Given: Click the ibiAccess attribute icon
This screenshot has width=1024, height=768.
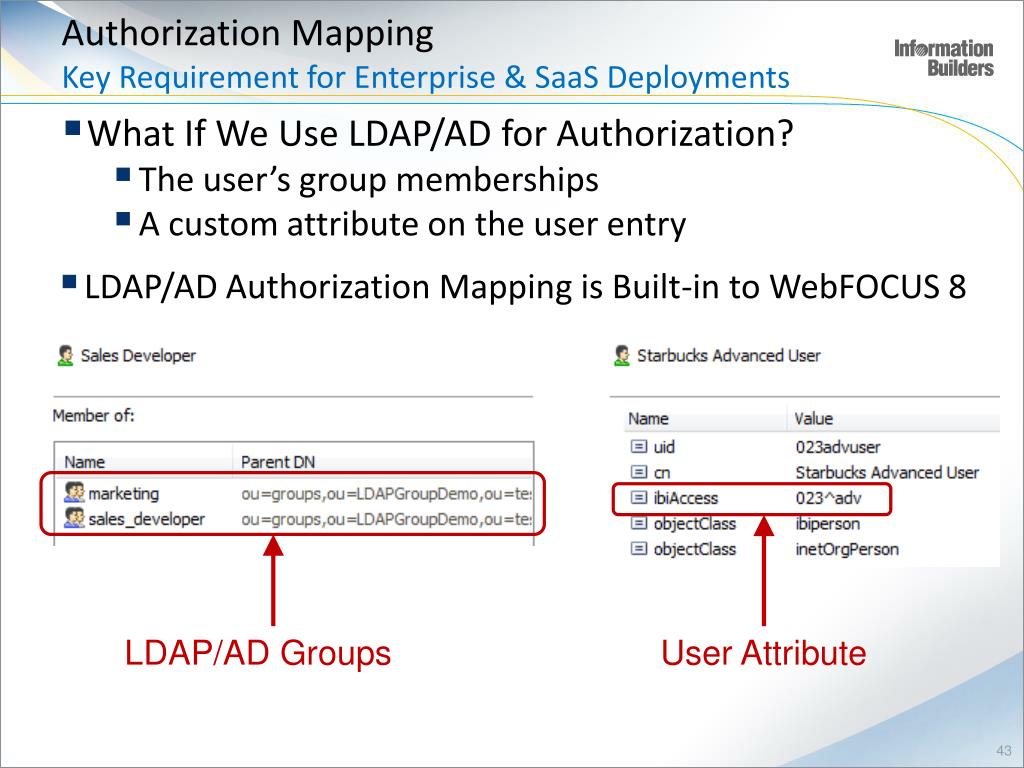Looking at the screenshot, I should click(639, 498).
